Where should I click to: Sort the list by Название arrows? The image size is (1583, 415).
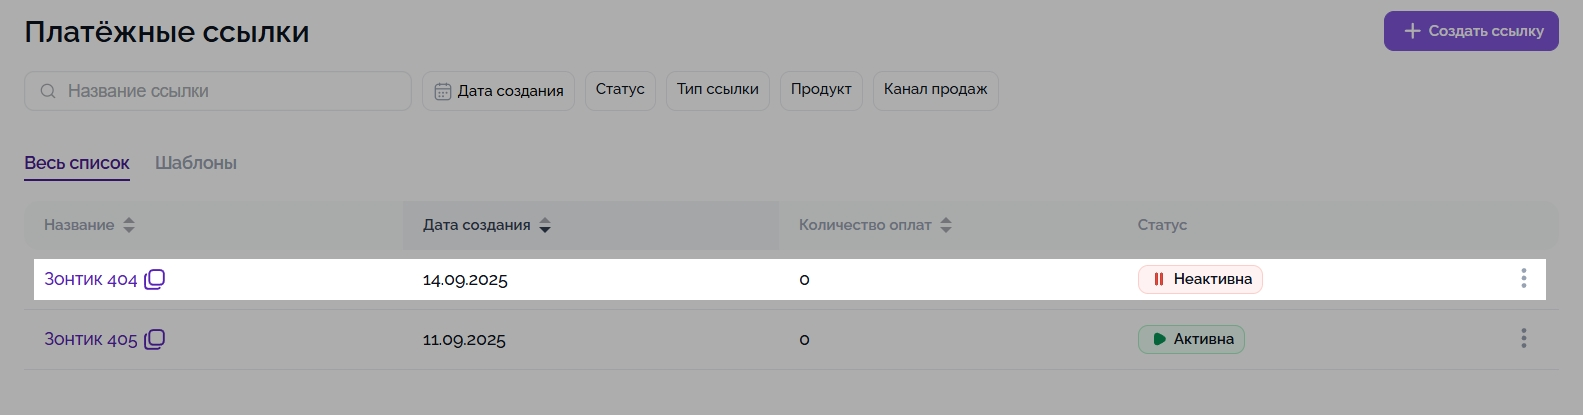(x=129, y=225)
